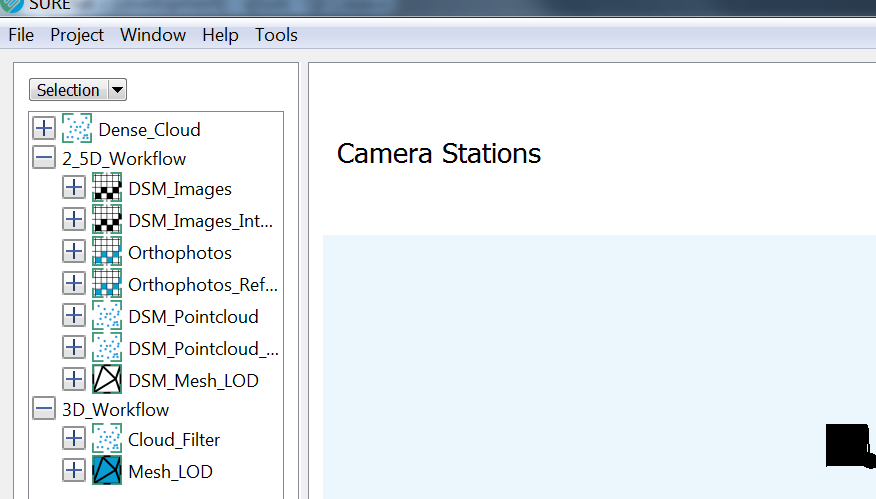Click the Orthophotos_Ref grid icon
Screen dimensions: 876x499
(107, 283)
